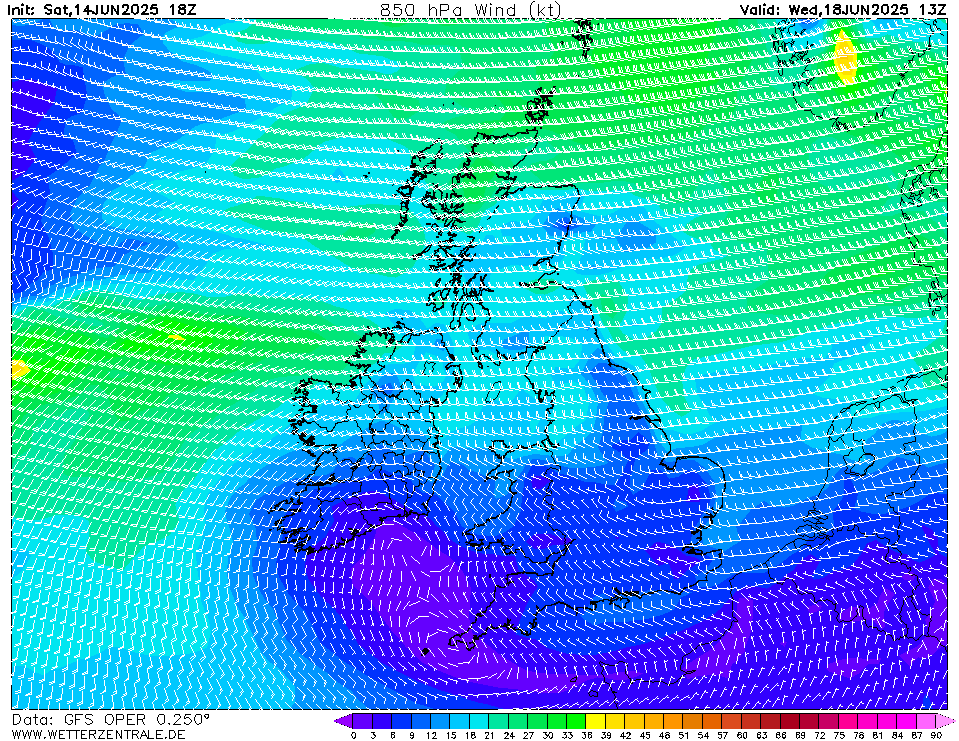Click the bright green swatch between 33 and 36

point(576,721)
